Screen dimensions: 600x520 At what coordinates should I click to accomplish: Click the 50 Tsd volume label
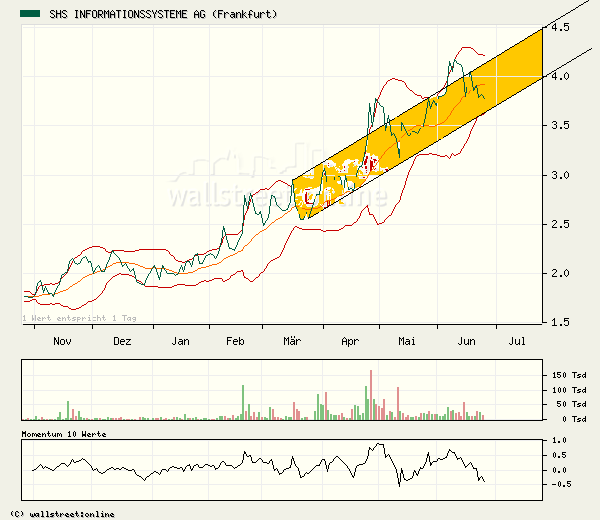point(572,404)
